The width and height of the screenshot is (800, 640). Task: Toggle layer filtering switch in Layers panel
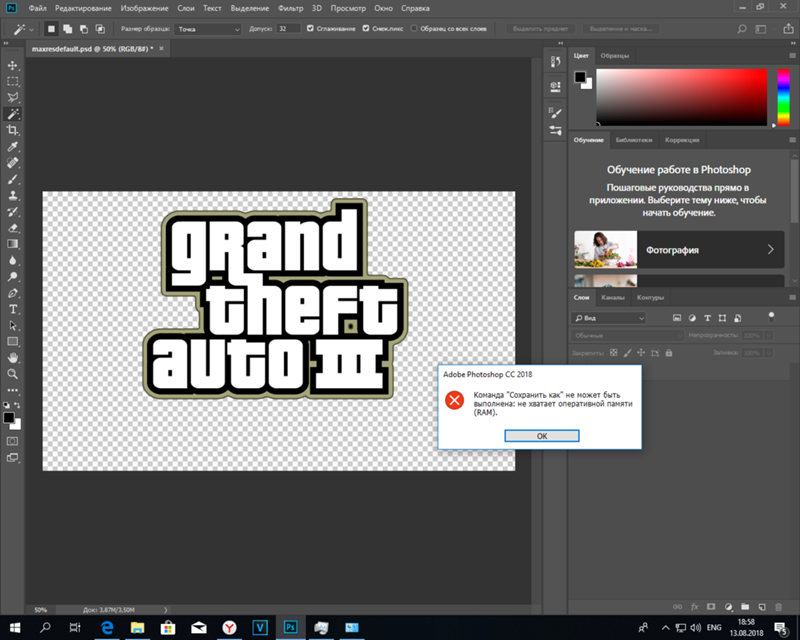tap(771, 317)
